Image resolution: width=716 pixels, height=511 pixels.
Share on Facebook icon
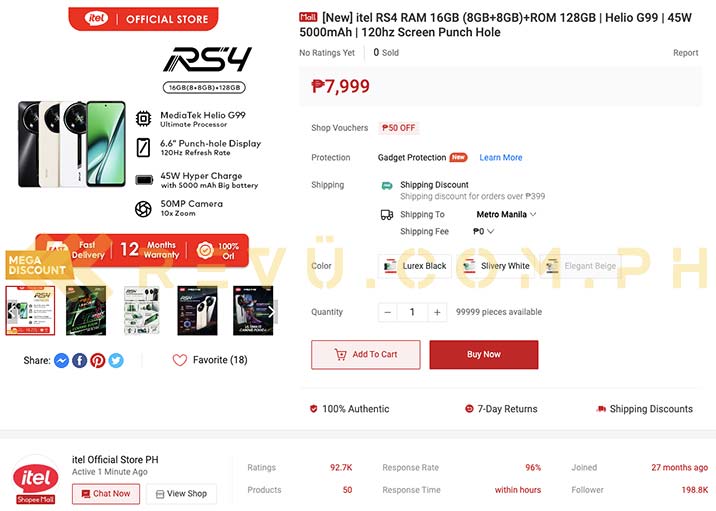pos(79,360)
